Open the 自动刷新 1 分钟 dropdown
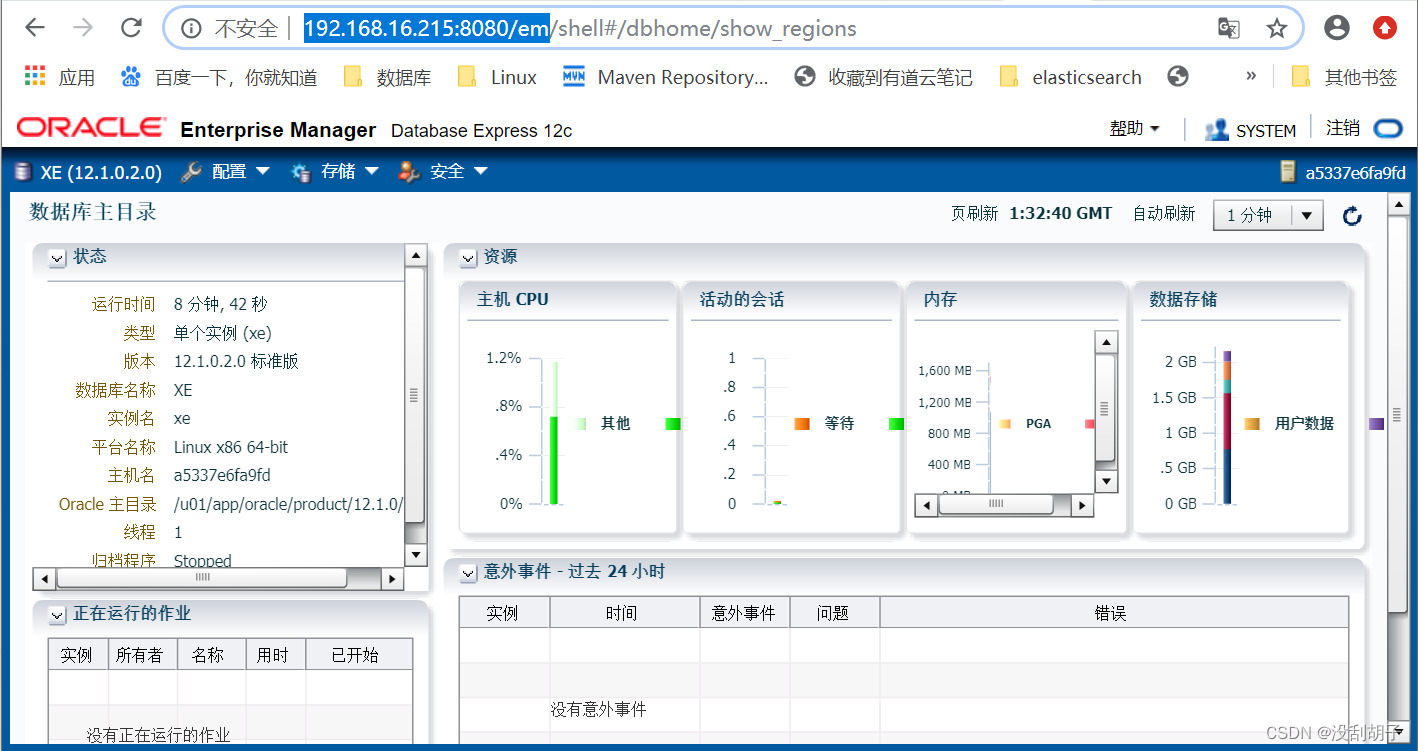The height and width of the screenshot is (751, 1418). pyautogui.click(x=1268, y=215)
